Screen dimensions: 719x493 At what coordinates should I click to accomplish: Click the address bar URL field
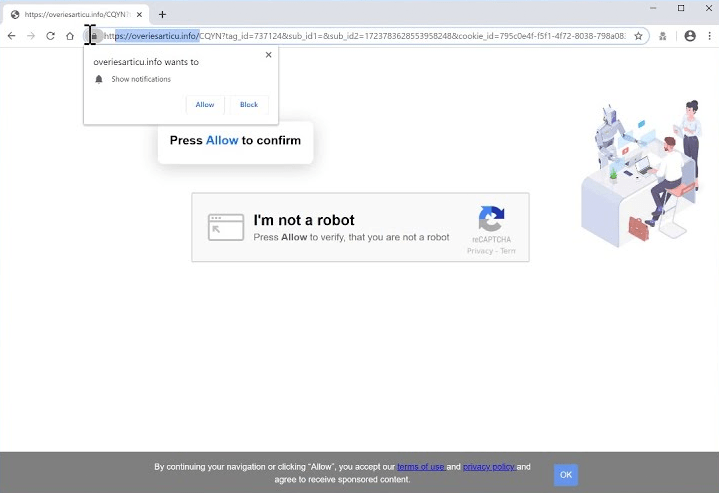(370, 36)
